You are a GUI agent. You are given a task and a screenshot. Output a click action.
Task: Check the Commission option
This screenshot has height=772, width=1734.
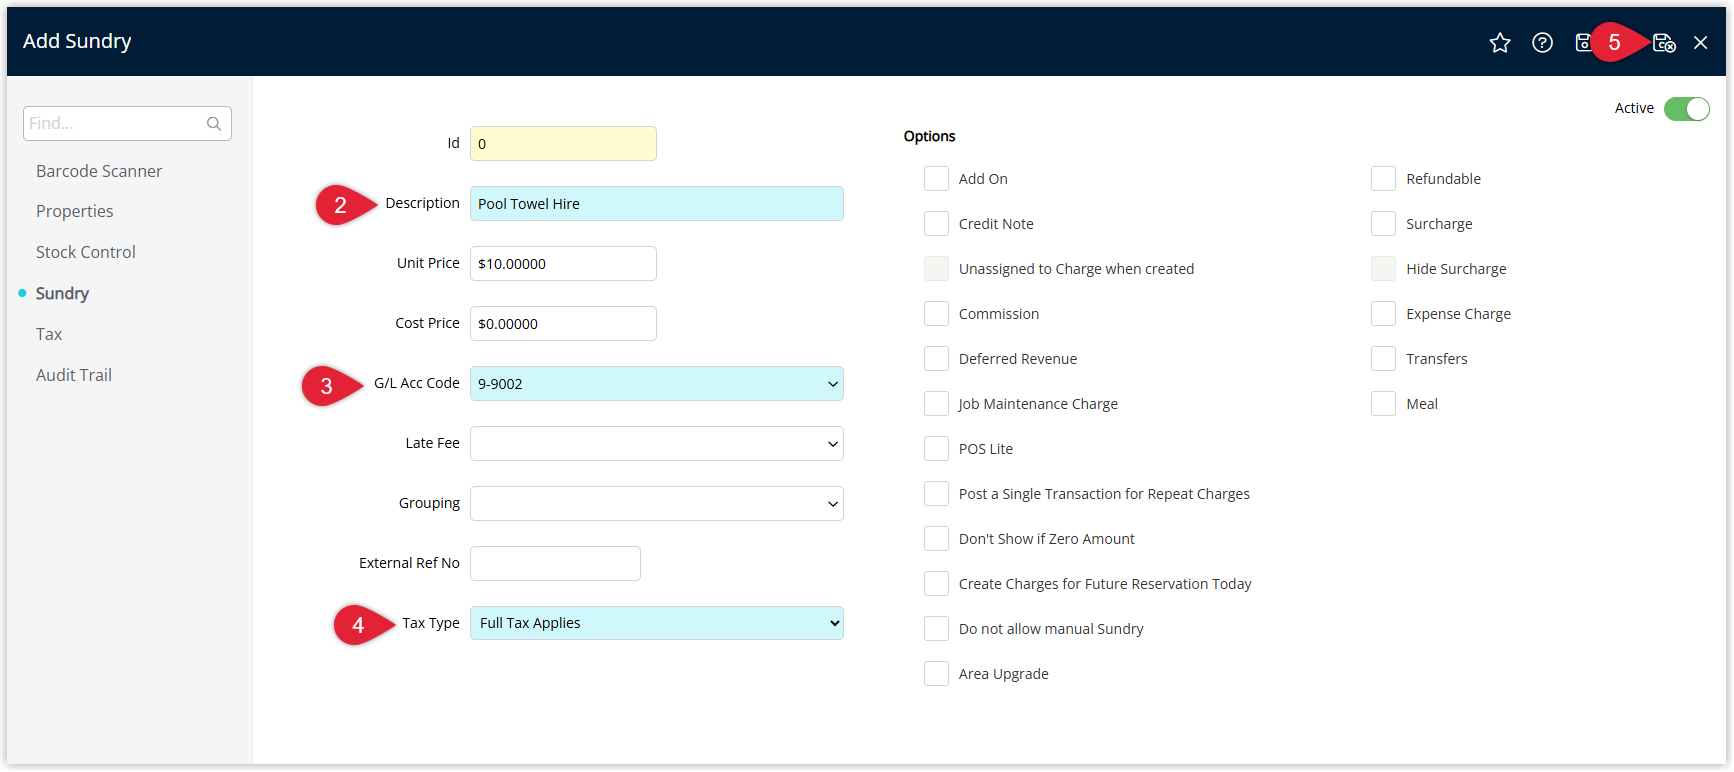tap(937, 314)
